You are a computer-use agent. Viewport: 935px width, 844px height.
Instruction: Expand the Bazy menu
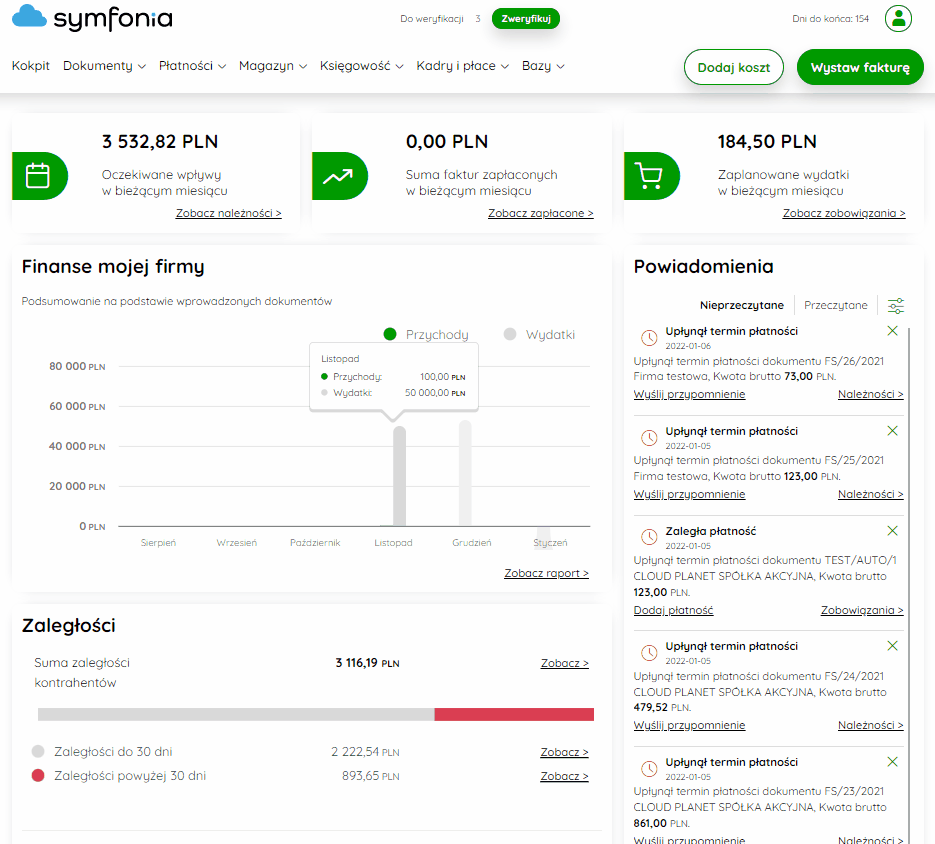point(543,66)
